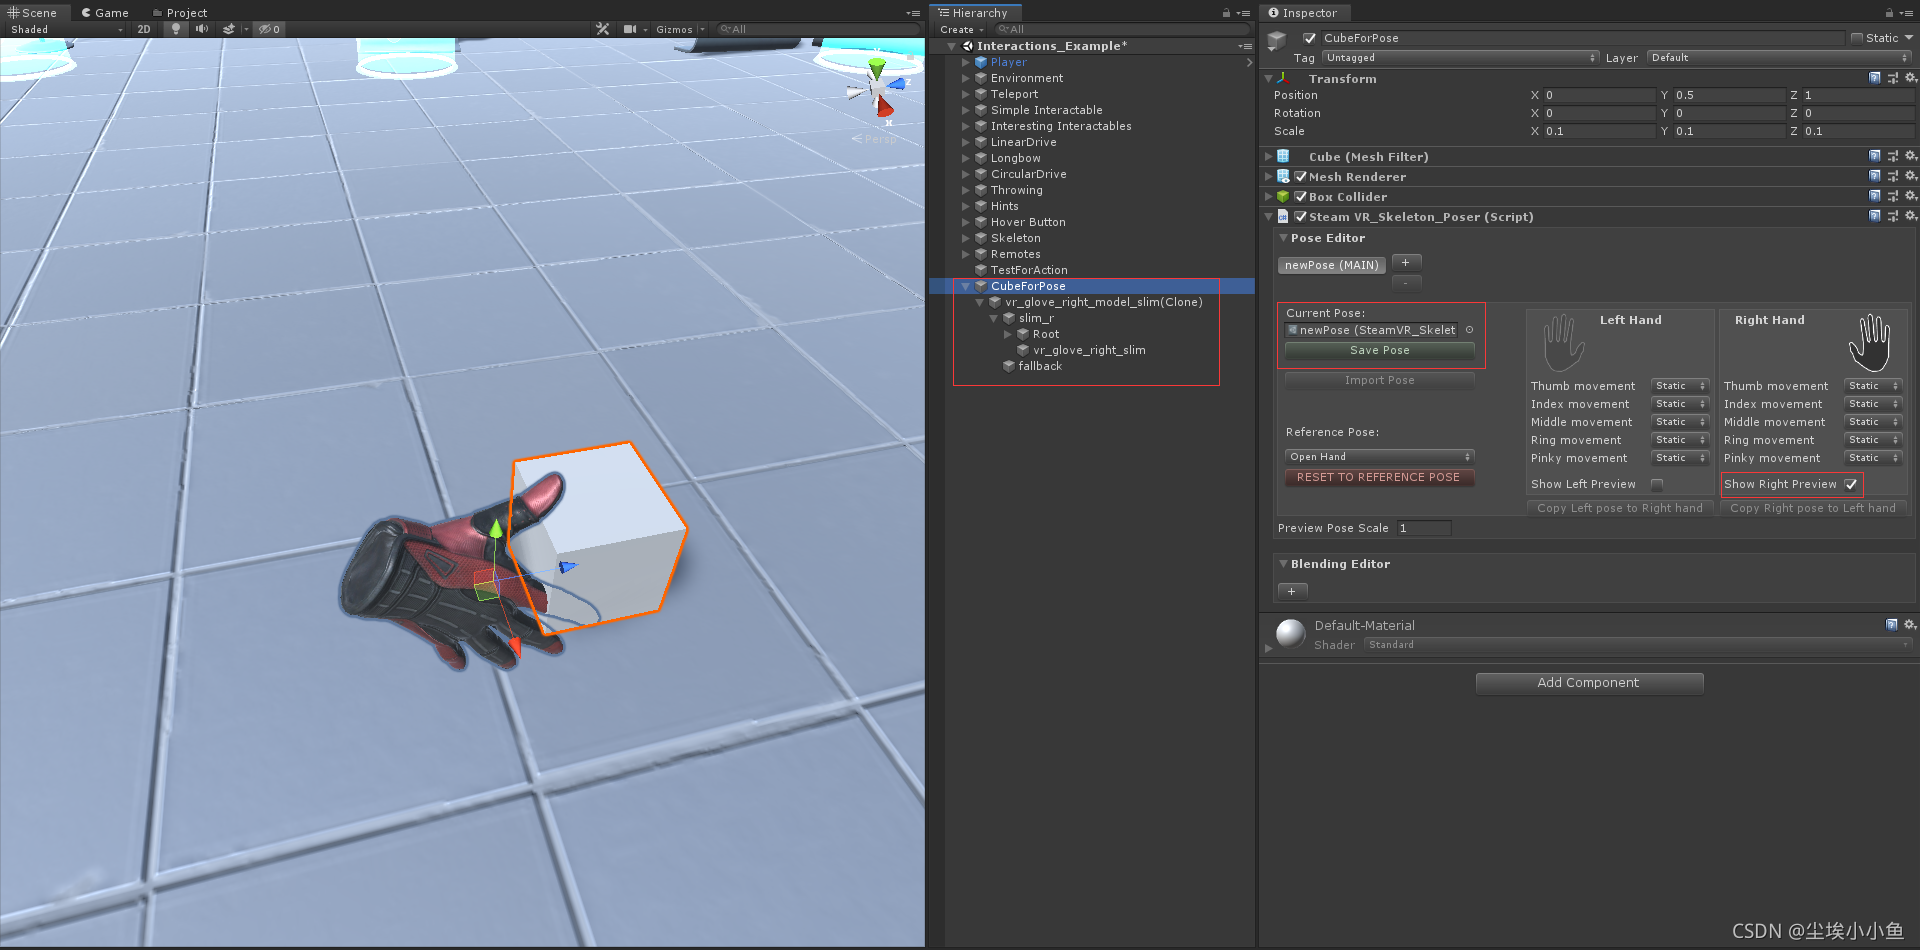Open Hierarchy Create menu
Viewport: 1920px width, 950px height.
point(961,29)
